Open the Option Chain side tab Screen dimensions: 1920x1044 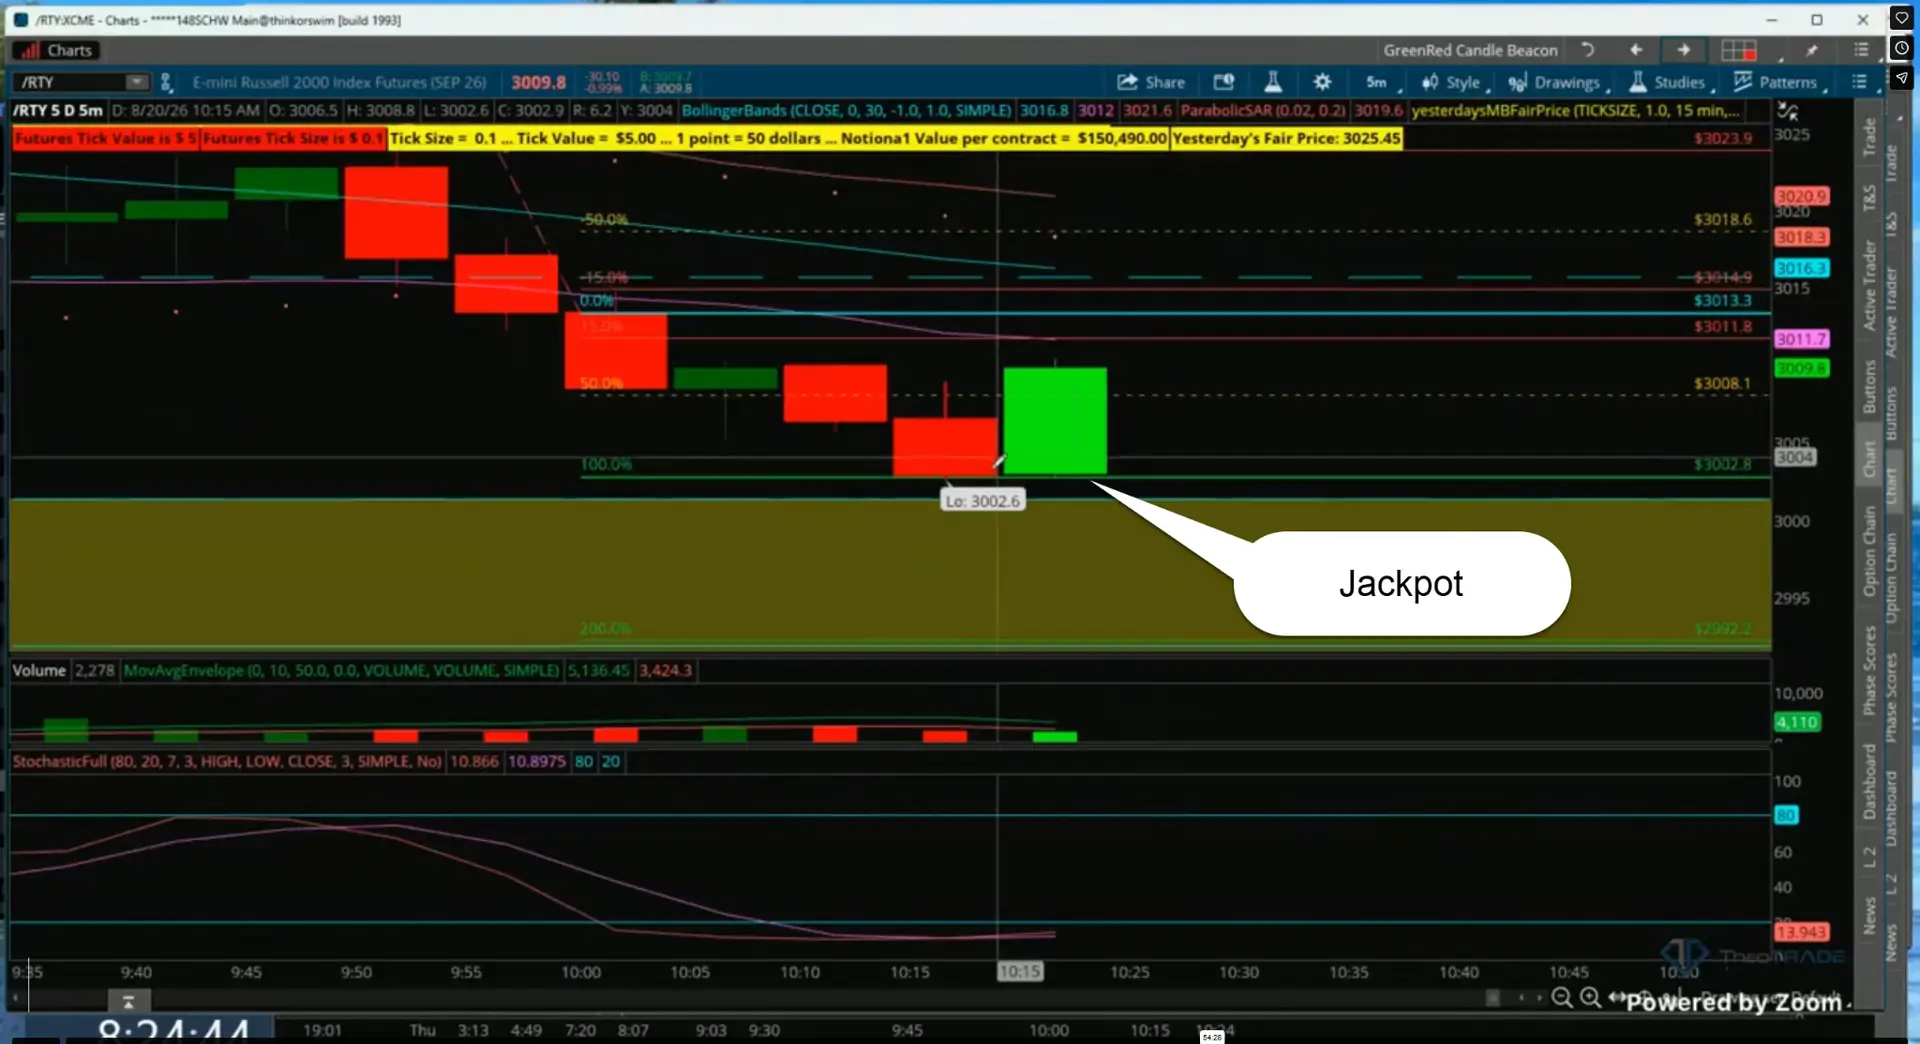pyautogui.click(x=1869, y=551)
